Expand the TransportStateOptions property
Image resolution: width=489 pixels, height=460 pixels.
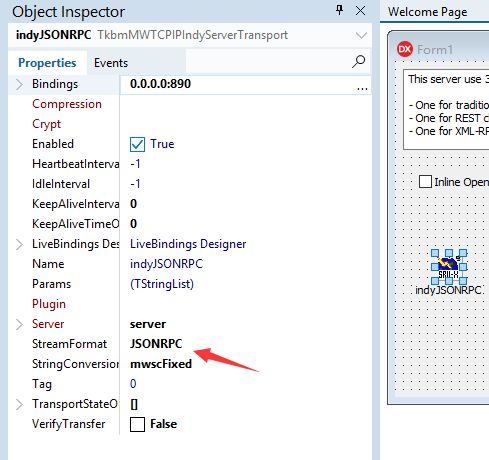point(20,404)
